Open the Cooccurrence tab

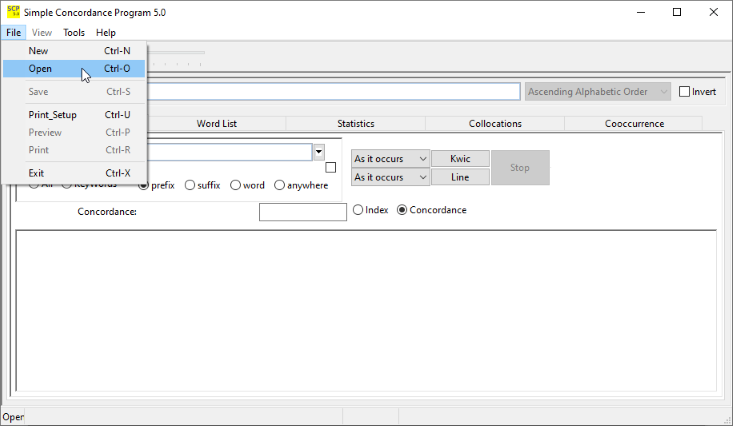(x=634, y=124)
